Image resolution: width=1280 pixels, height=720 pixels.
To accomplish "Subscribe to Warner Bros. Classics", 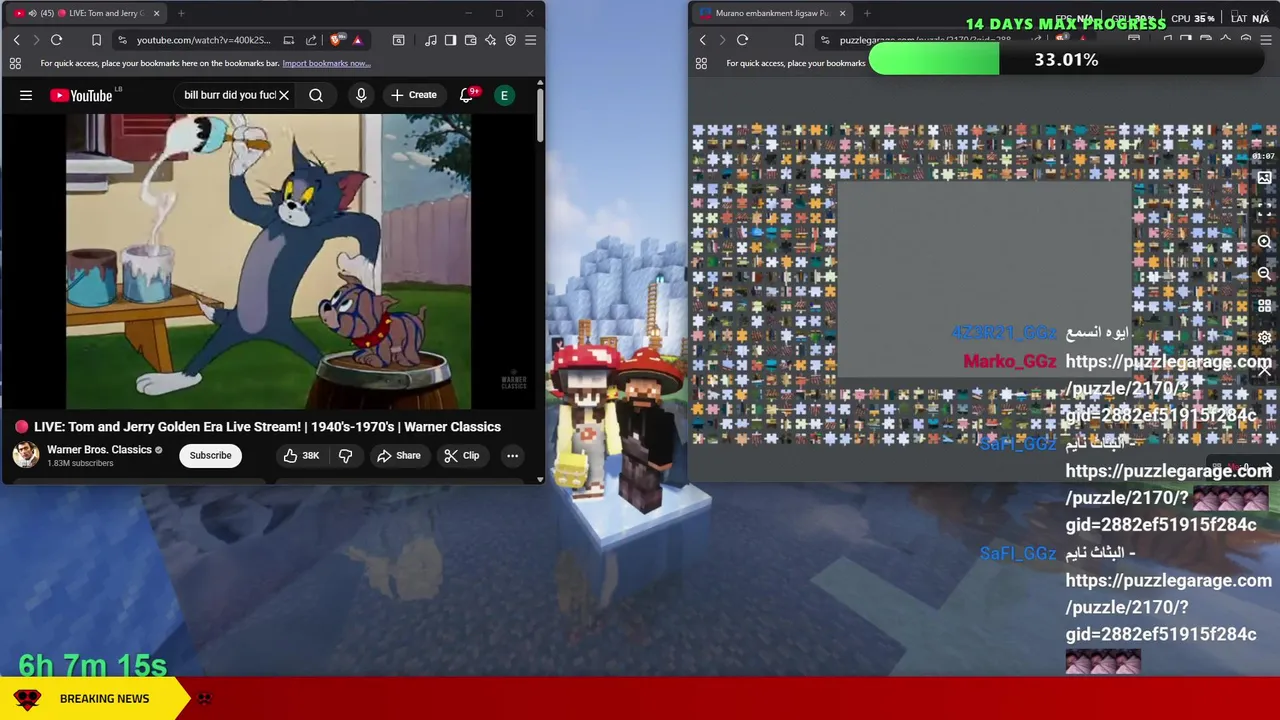I will tap(210, 455).
